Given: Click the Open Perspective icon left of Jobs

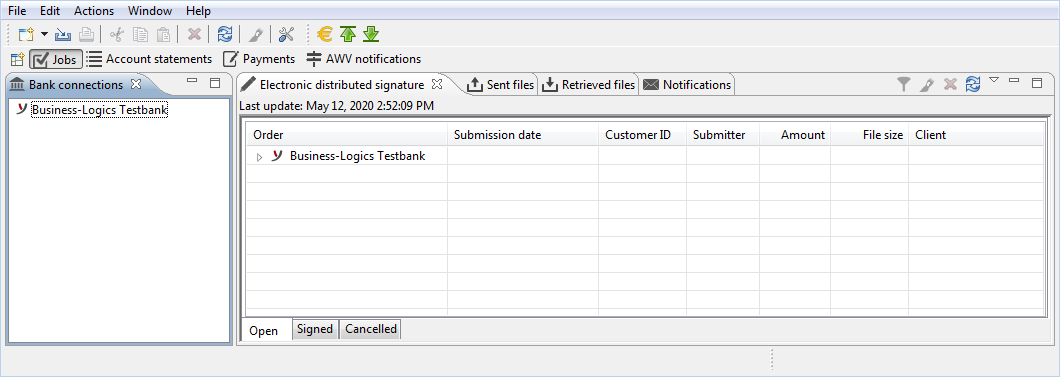Looking at the screenshot, I should (x=18, y=59).
